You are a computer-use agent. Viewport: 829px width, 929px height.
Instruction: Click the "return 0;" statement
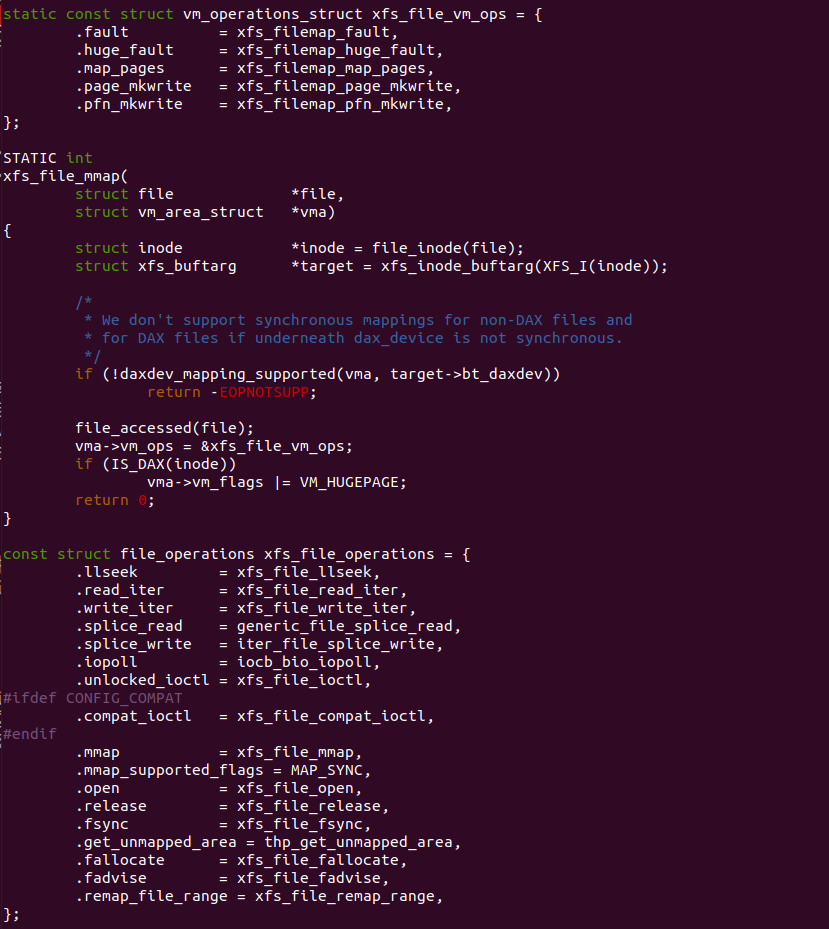point(115,500)
